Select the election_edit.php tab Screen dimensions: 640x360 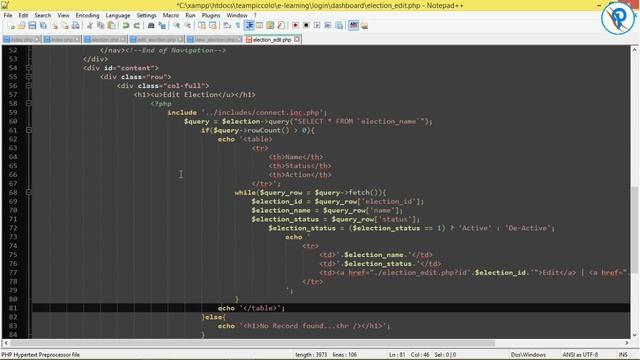pyautogui.click(x=271, y=40)
